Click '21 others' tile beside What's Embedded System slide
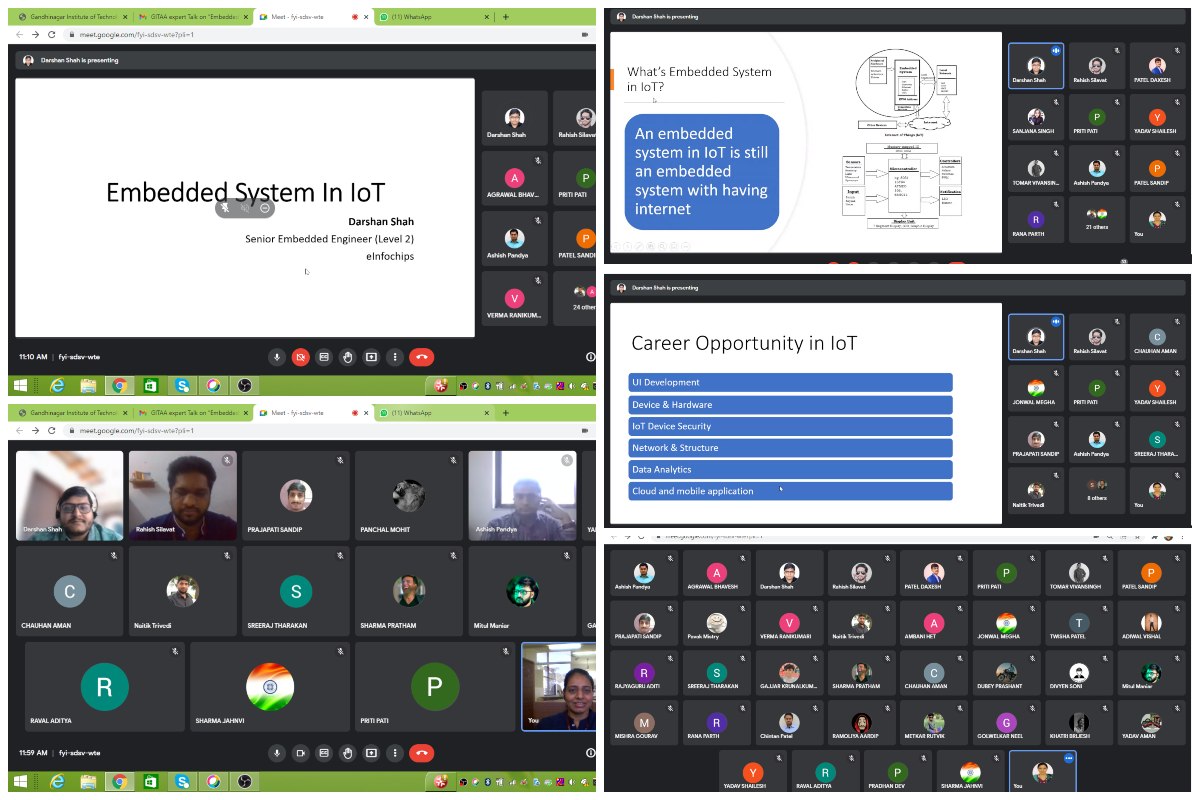1200x800 pixels. tap(1096, 220)
